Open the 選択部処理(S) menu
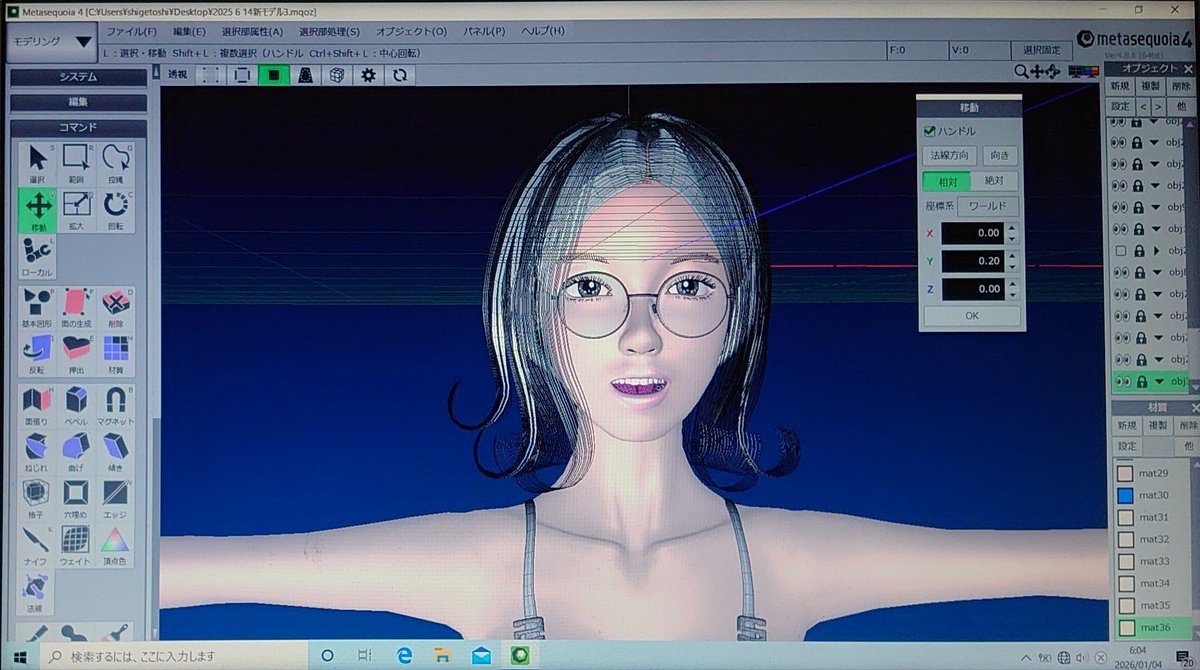The image size is (1200, 670). coord(329,31)
